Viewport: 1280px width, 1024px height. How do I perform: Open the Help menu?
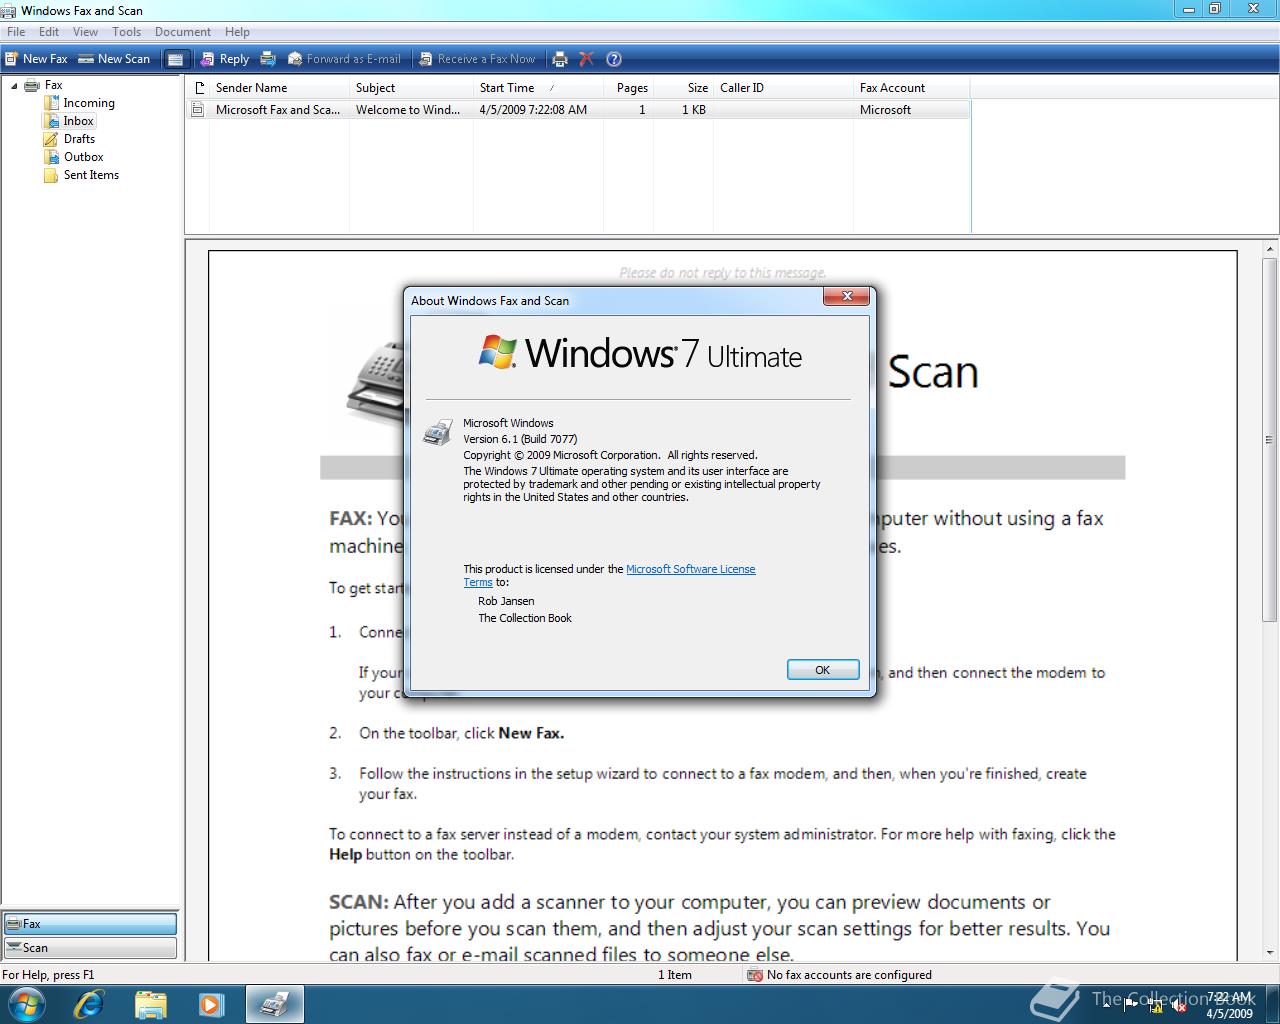[x=237, y=32]
